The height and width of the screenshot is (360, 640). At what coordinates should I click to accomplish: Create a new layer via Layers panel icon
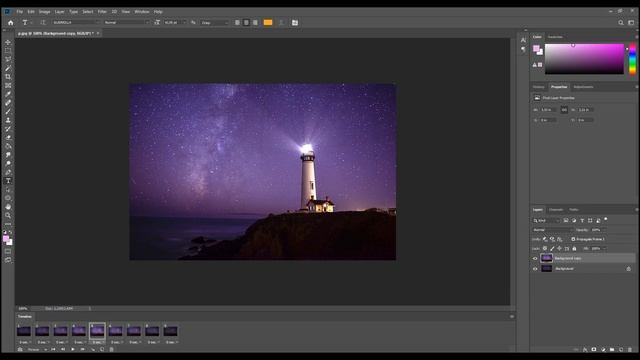click(621, 349)
